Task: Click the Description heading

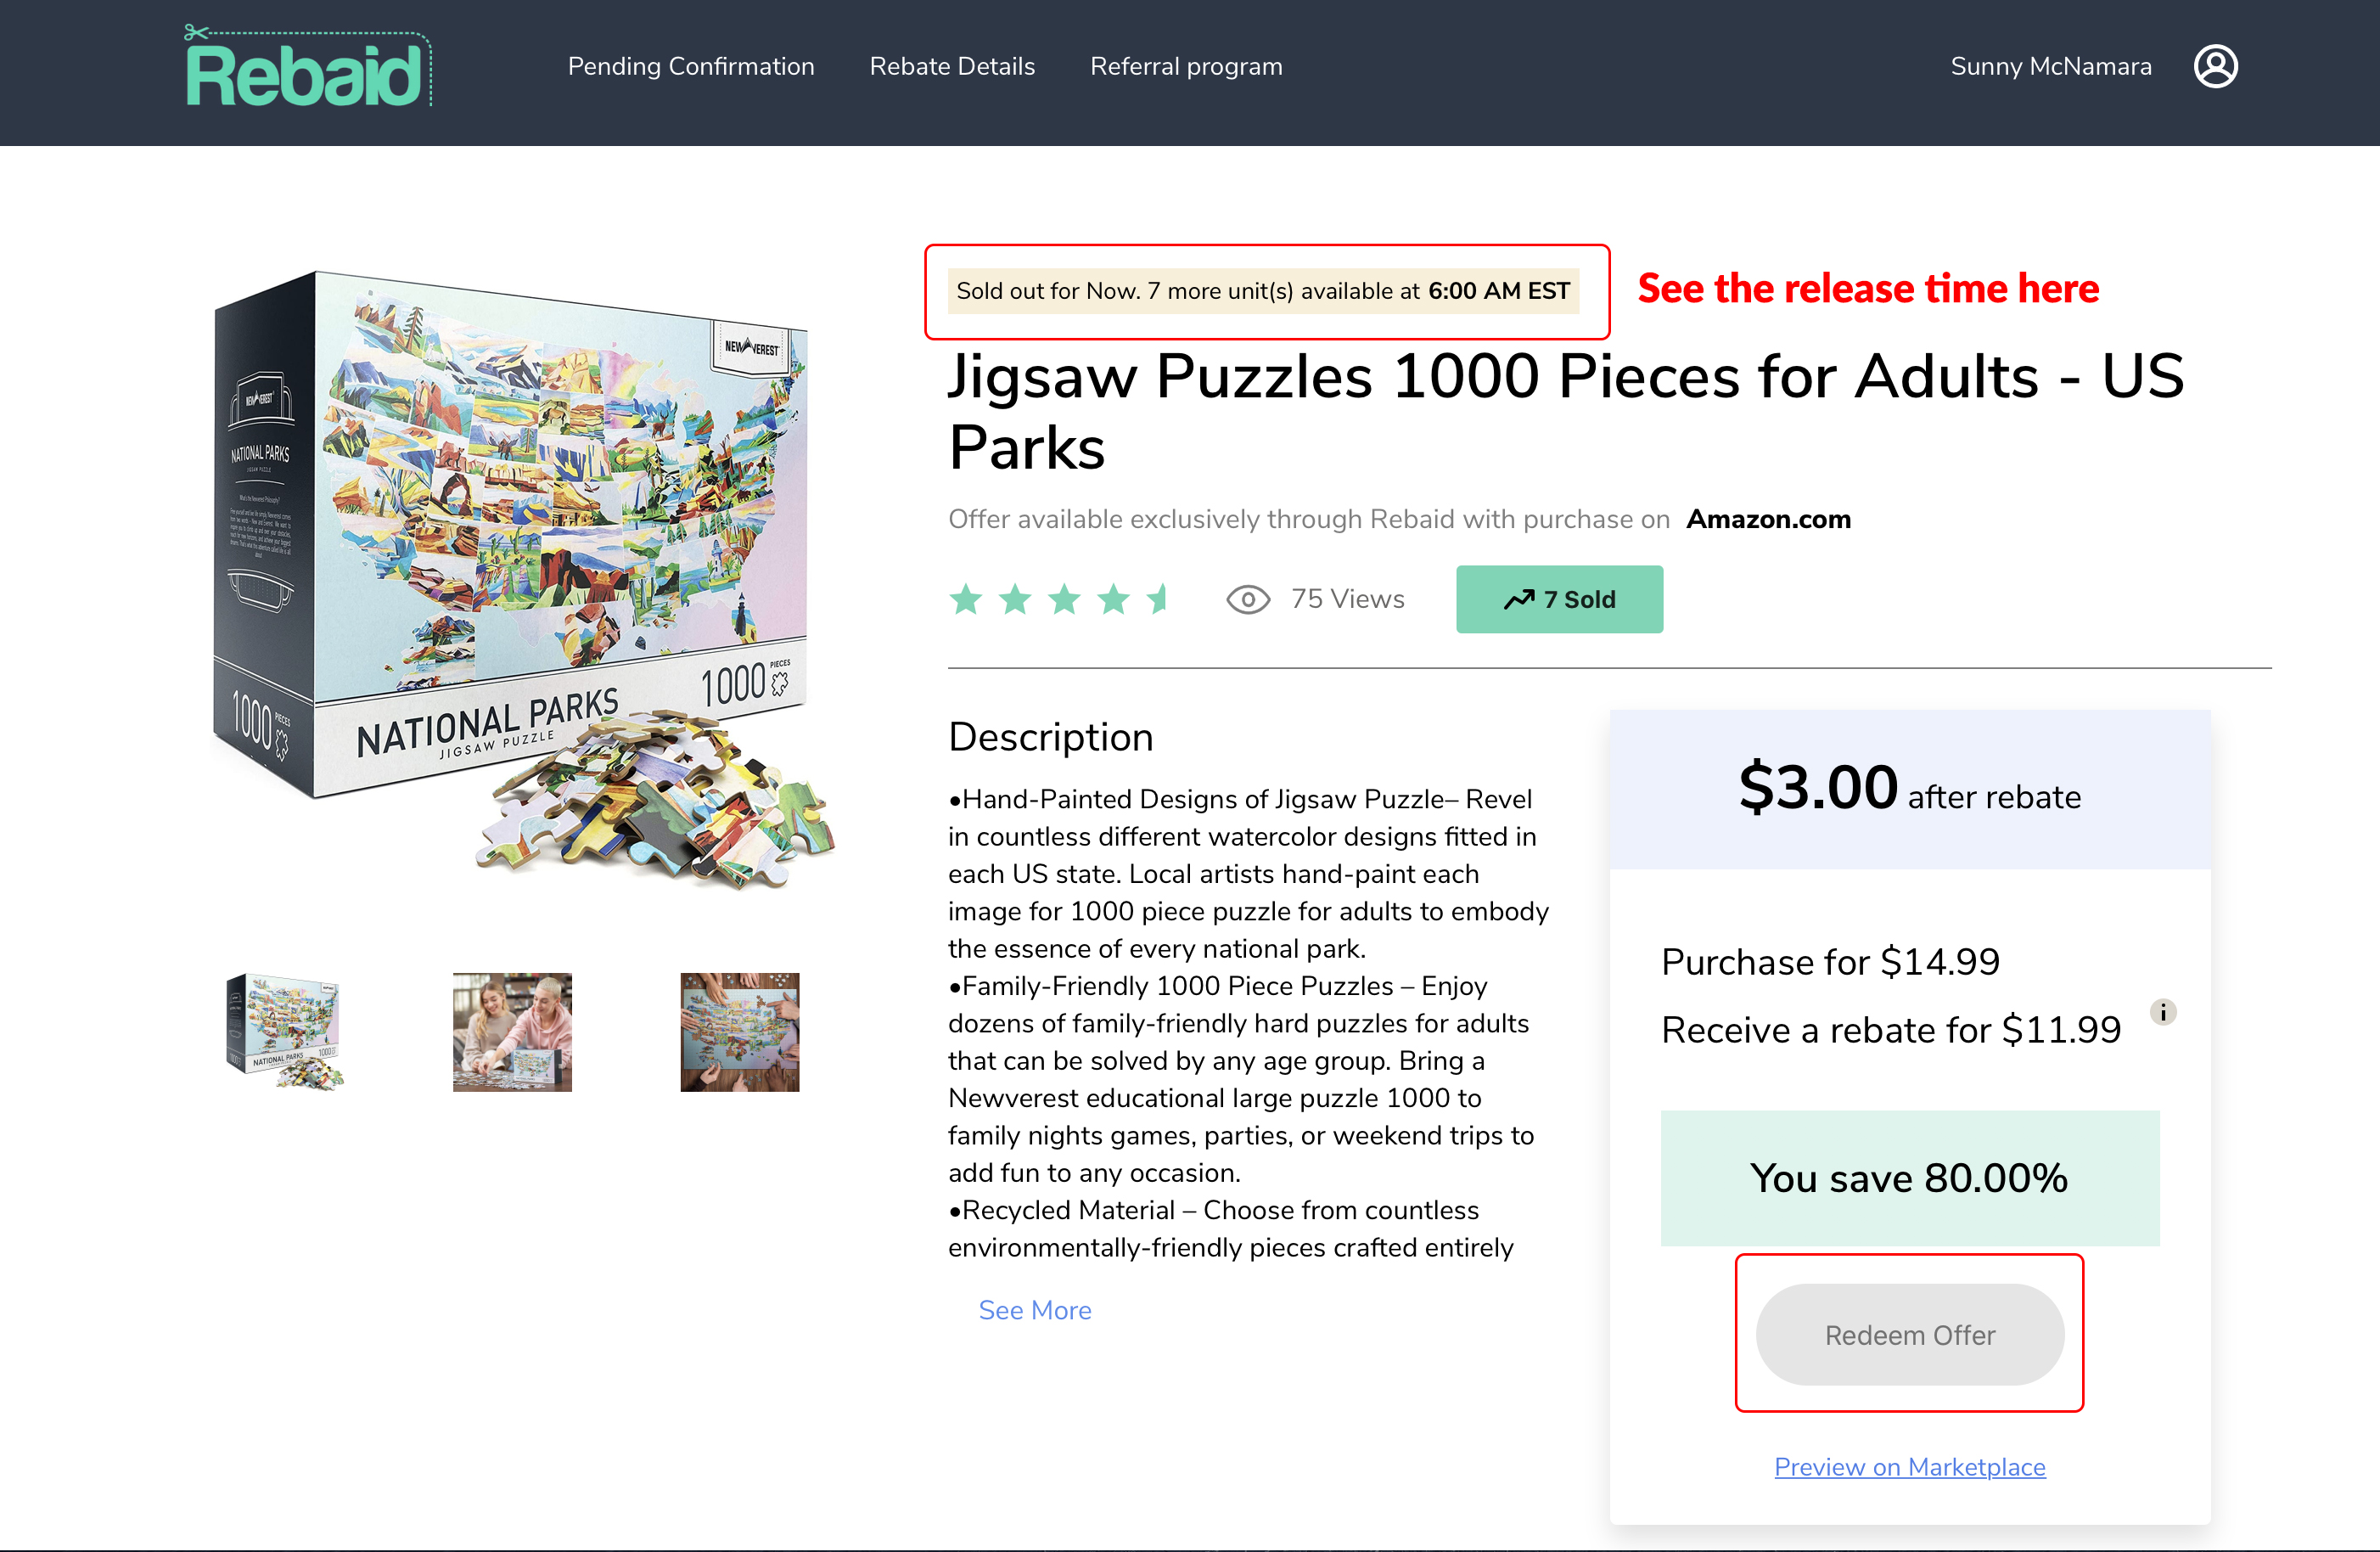Action: point(1050,737)
